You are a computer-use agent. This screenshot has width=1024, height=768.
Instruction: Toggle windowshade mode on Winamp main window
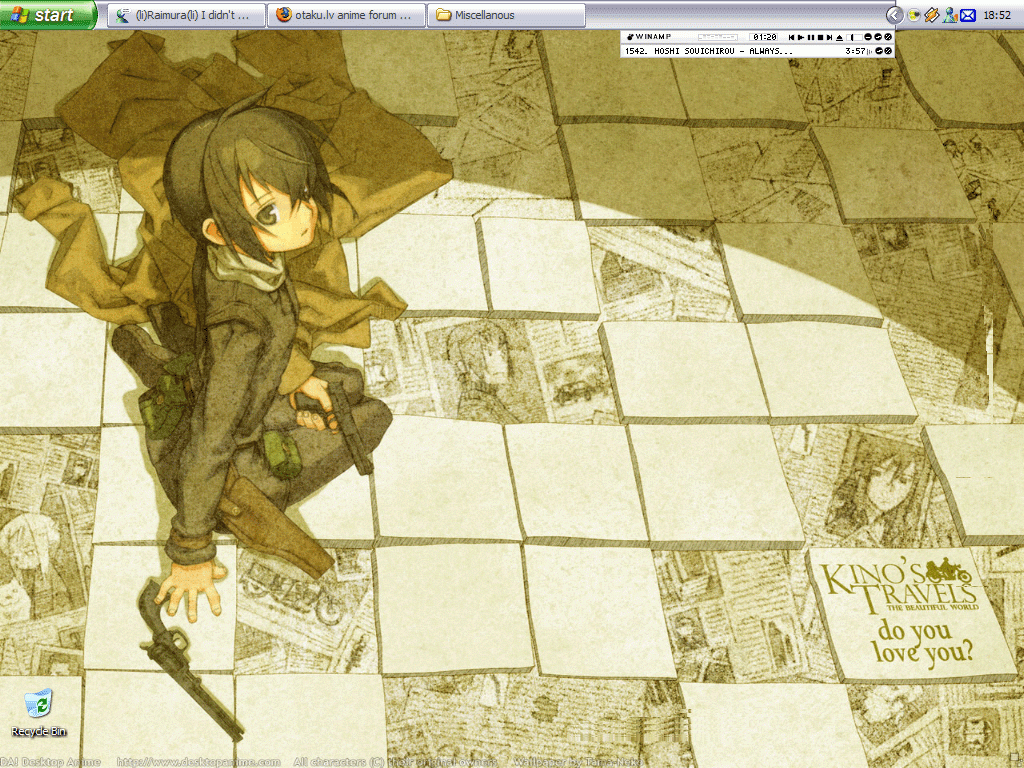click(878, 37)
